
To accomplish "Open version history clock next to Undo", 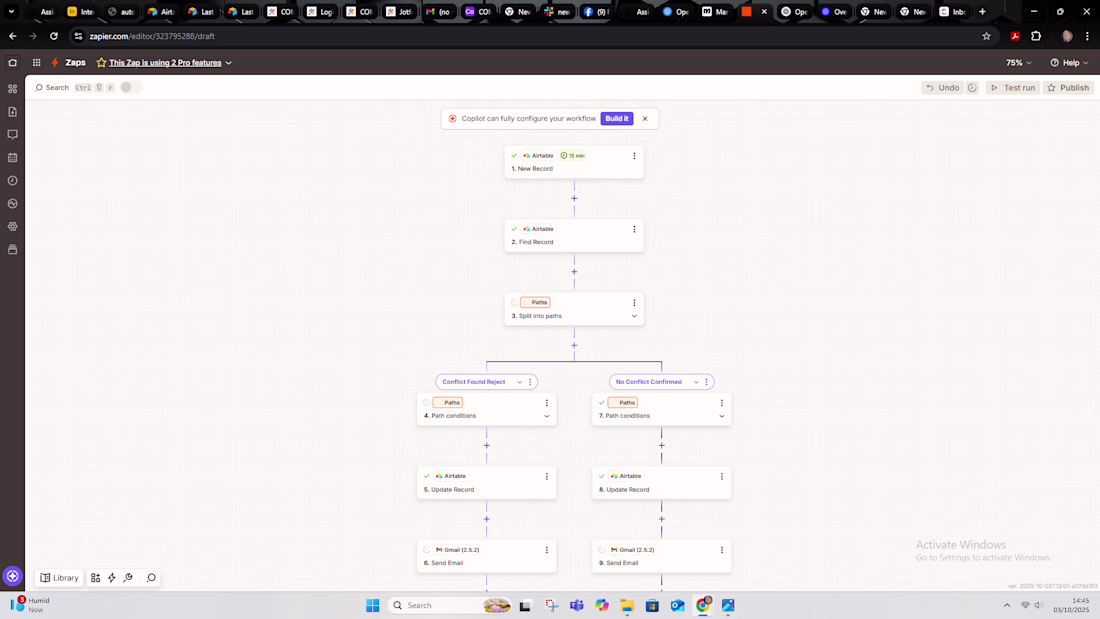I will [x=972, y=88].
